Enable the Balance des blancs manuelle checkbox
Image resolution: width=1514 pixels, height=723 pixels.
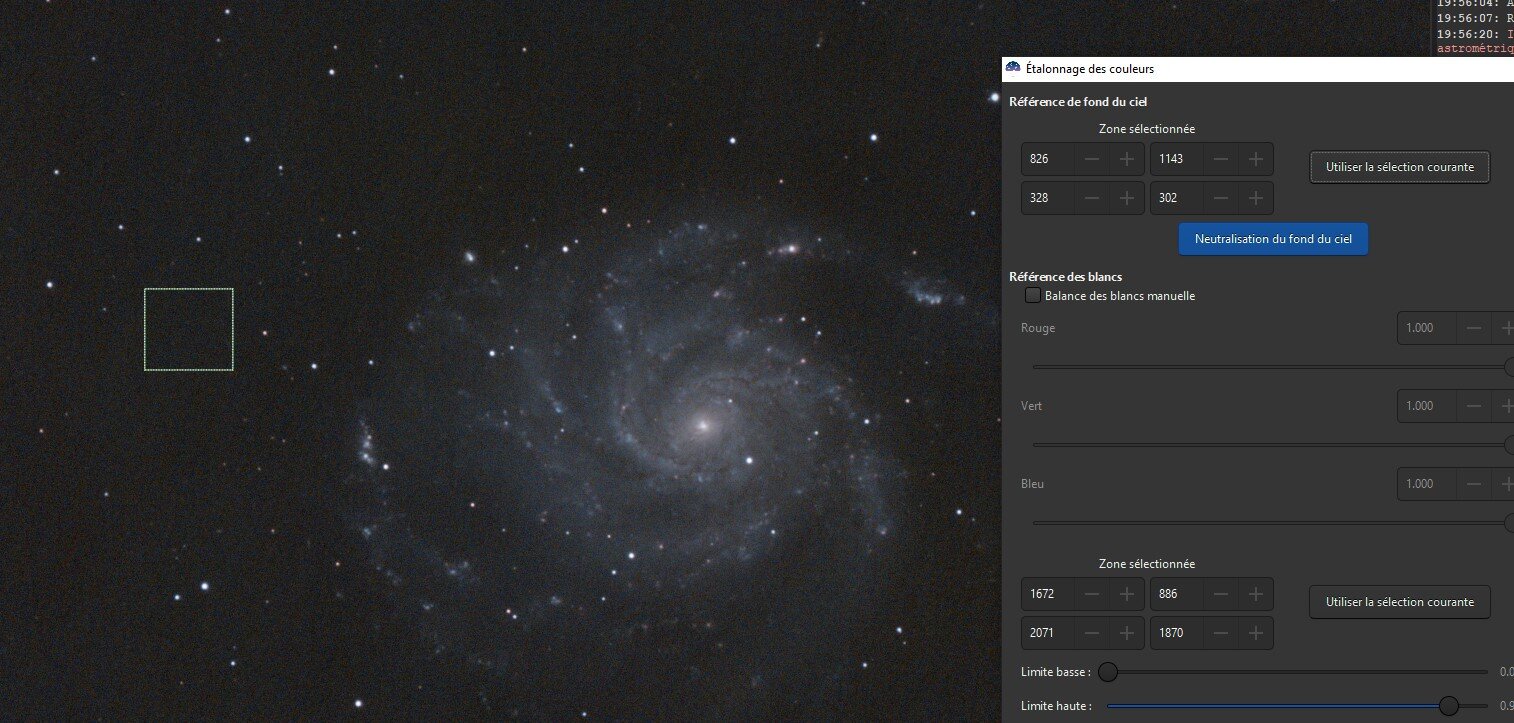pos(1033,296)
